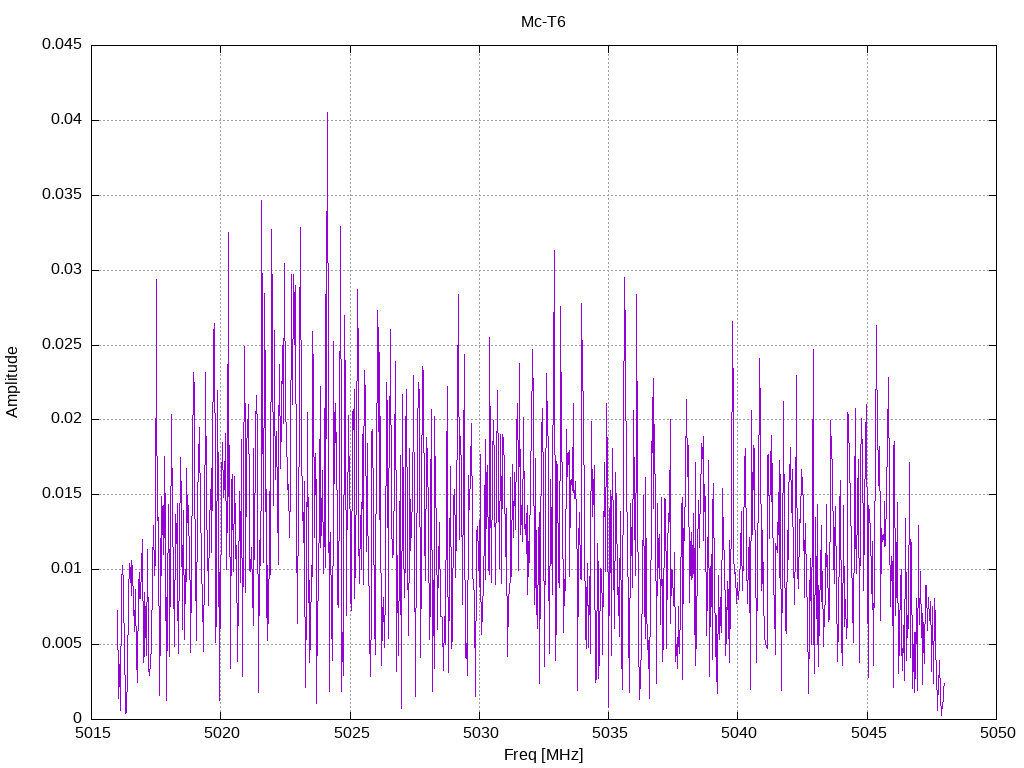
Task: Click the 0.04 y-axis tick label
Action: tap(65, 120)
